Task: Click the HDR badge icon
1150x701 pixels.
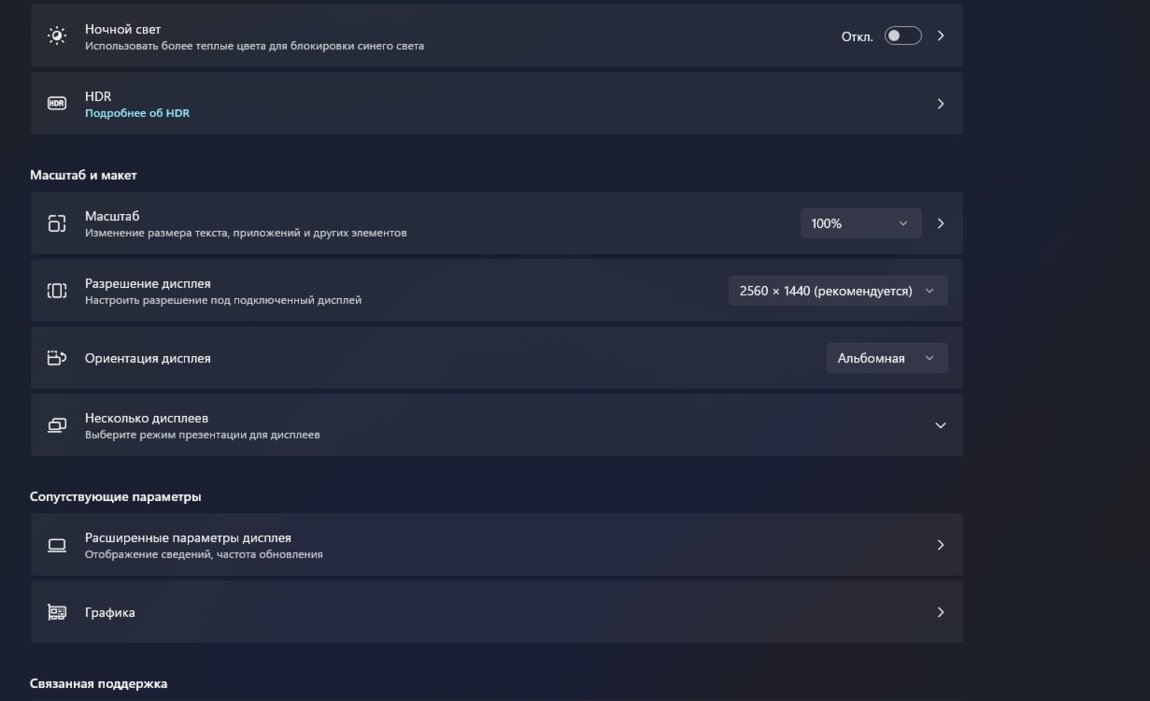Action: (x=57, y=103)
